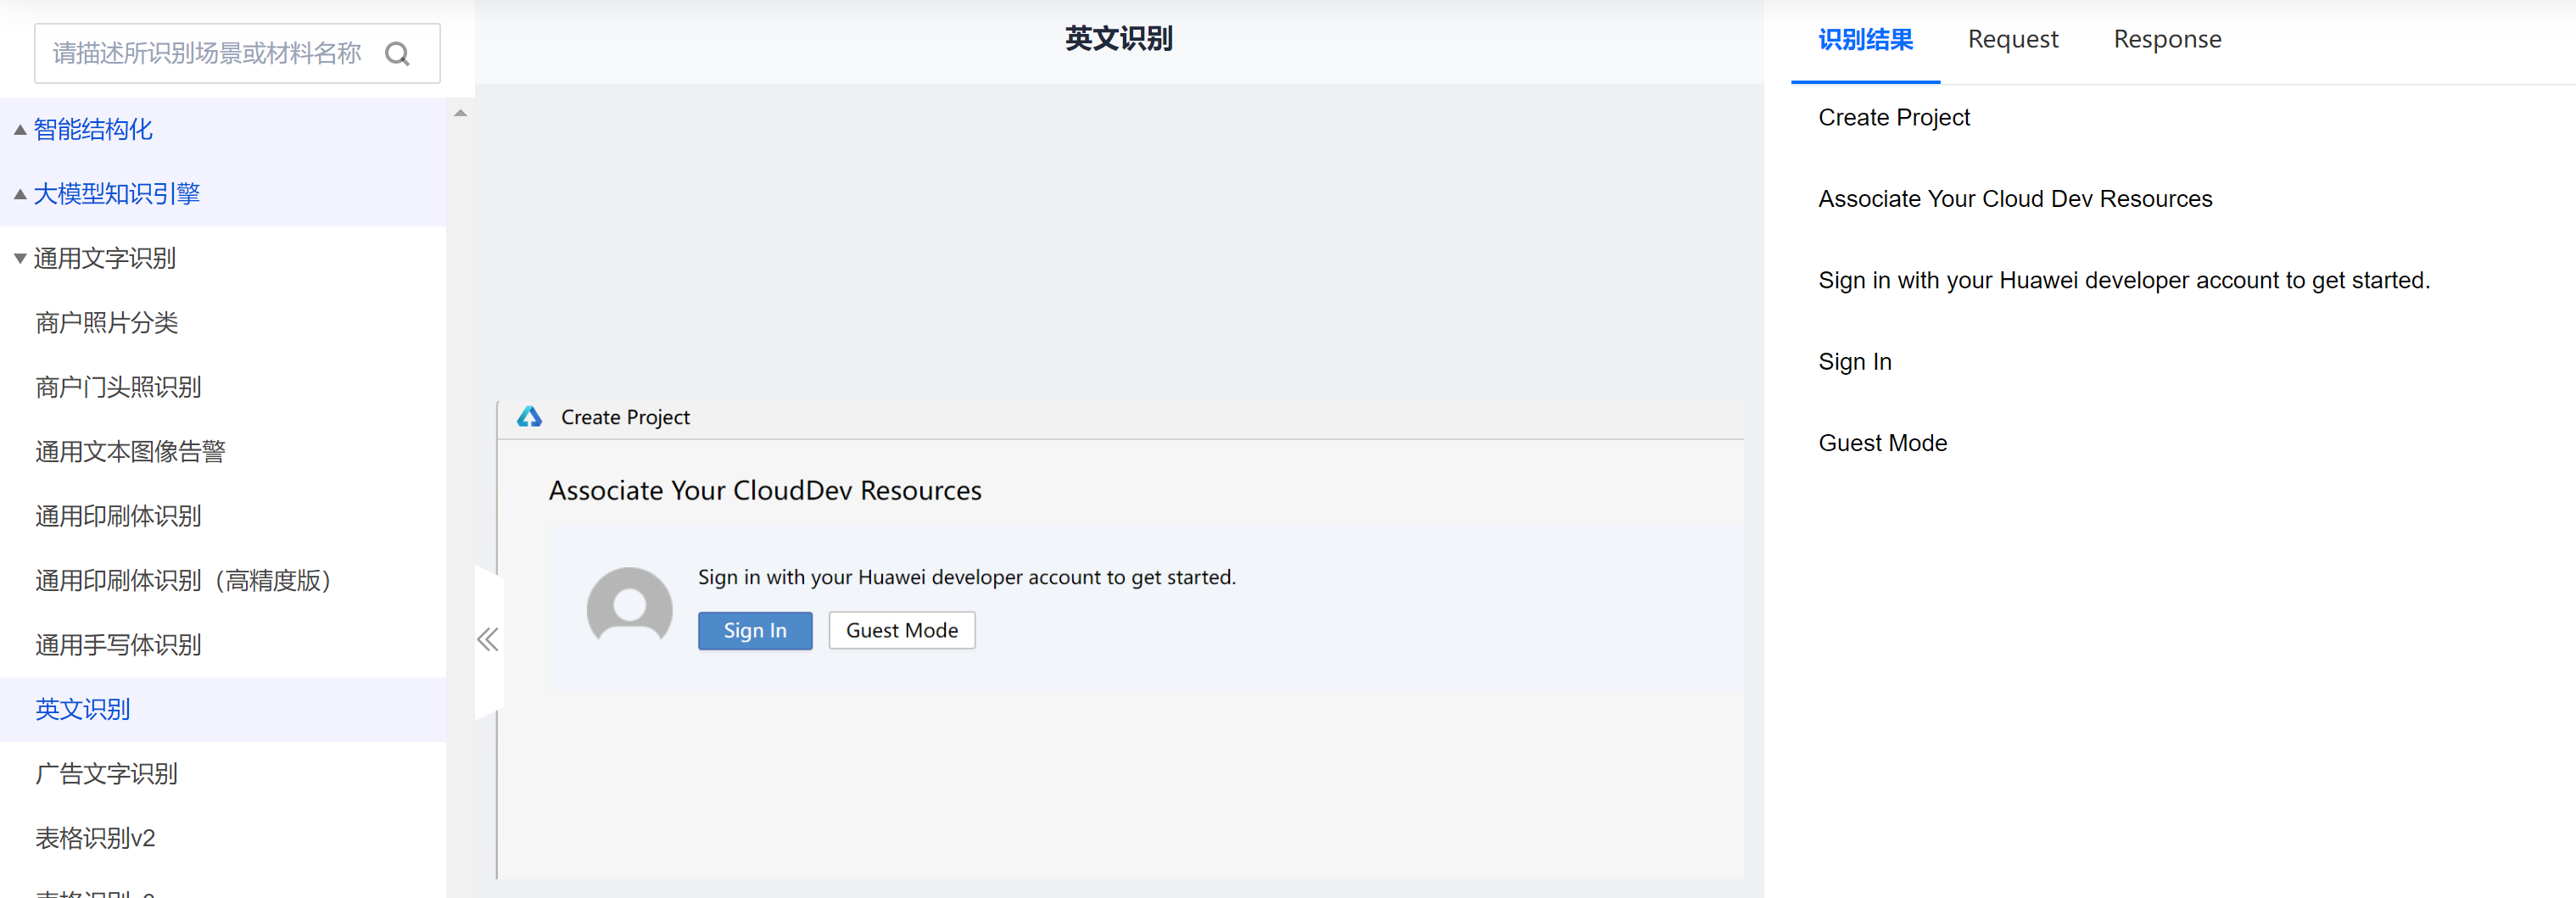
Task: Click the sign-in prompt text in the image
Action: [967, 578]
